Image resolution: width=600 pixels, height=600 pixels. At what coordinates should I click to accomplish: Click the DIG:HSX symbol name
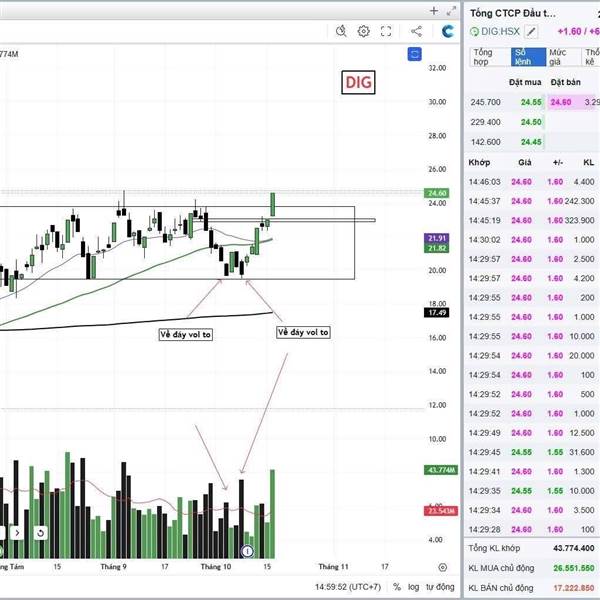[500, 32]
